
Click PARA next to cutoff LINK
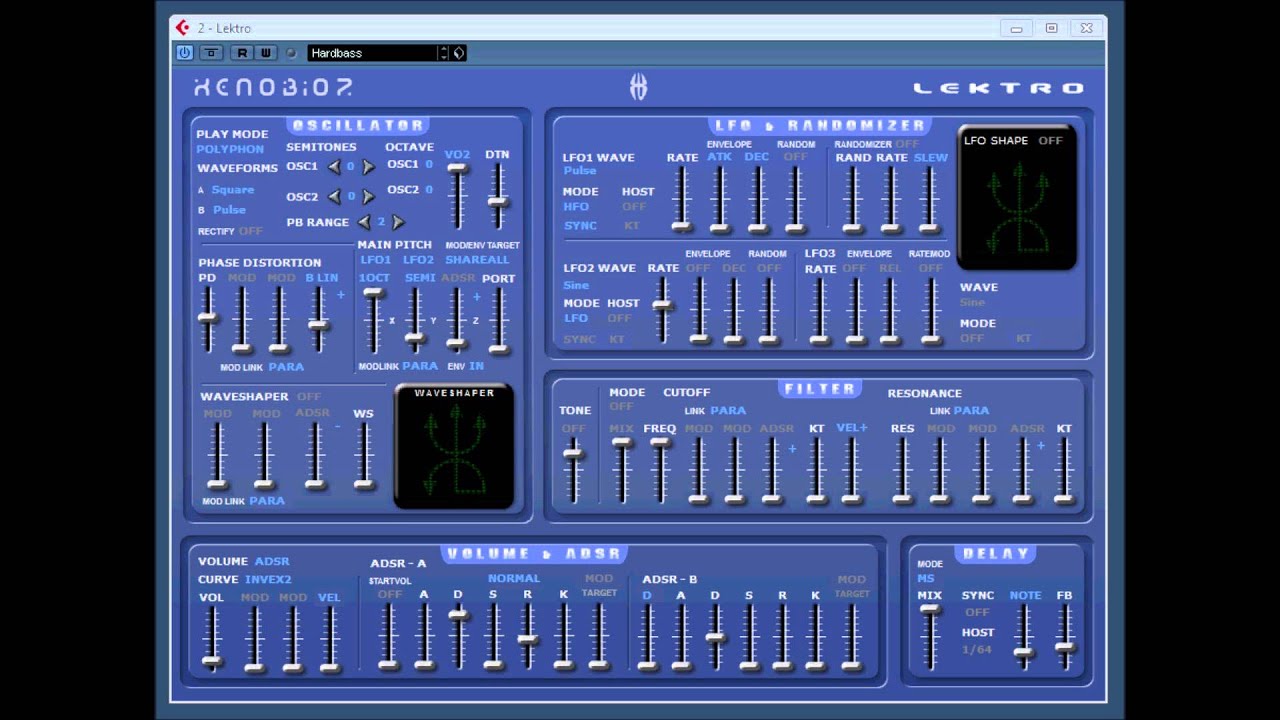click(728, 410)
